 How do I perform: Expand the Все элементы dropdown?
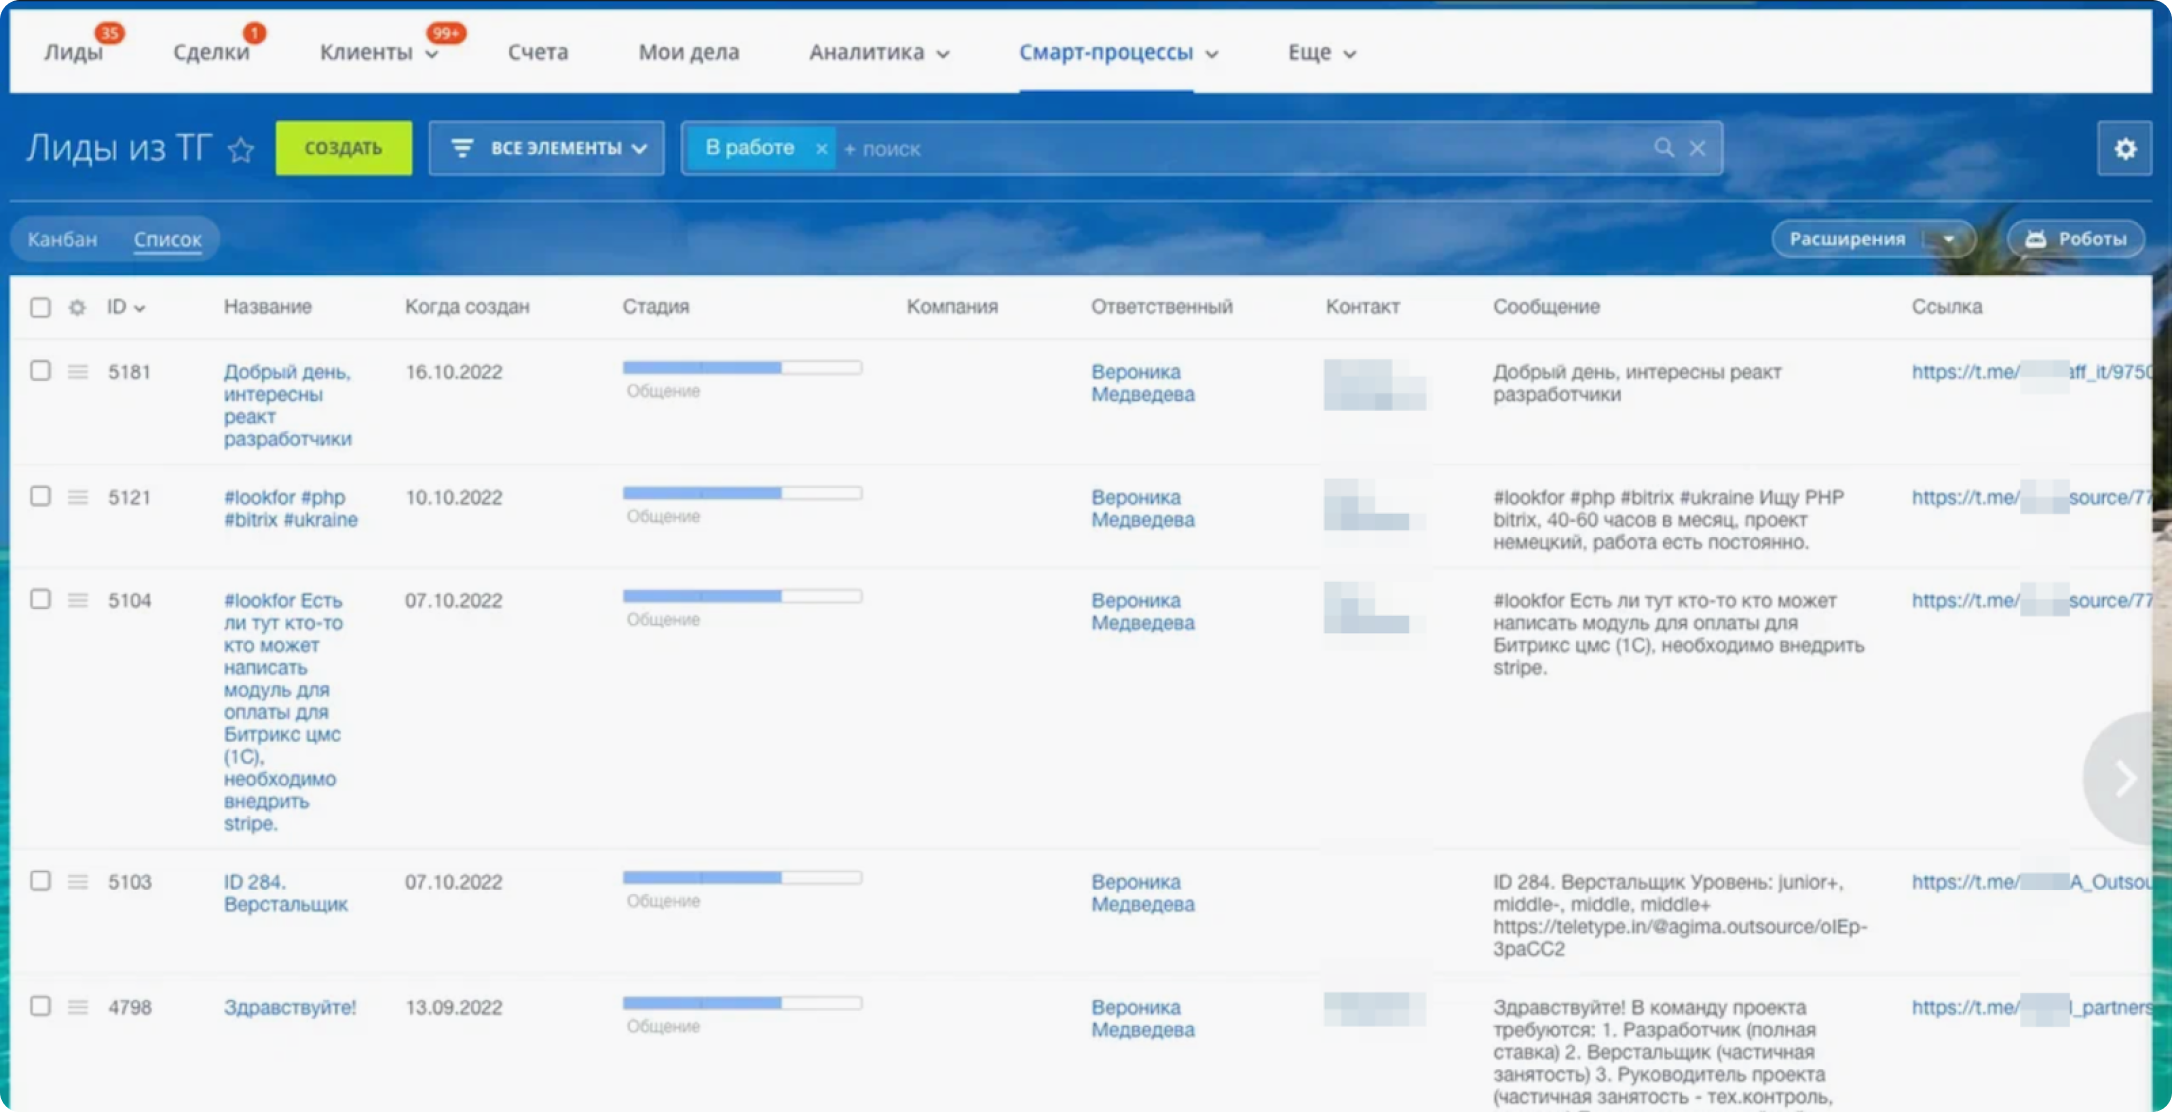point(546,148)
